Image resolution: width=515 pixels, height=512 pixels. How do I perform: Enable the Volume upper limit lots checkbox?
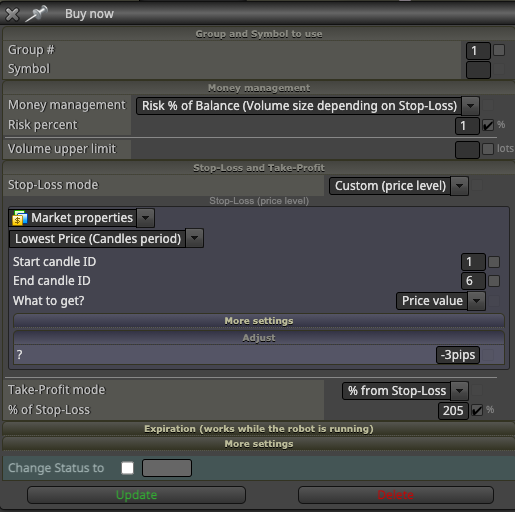pos(488,149)
